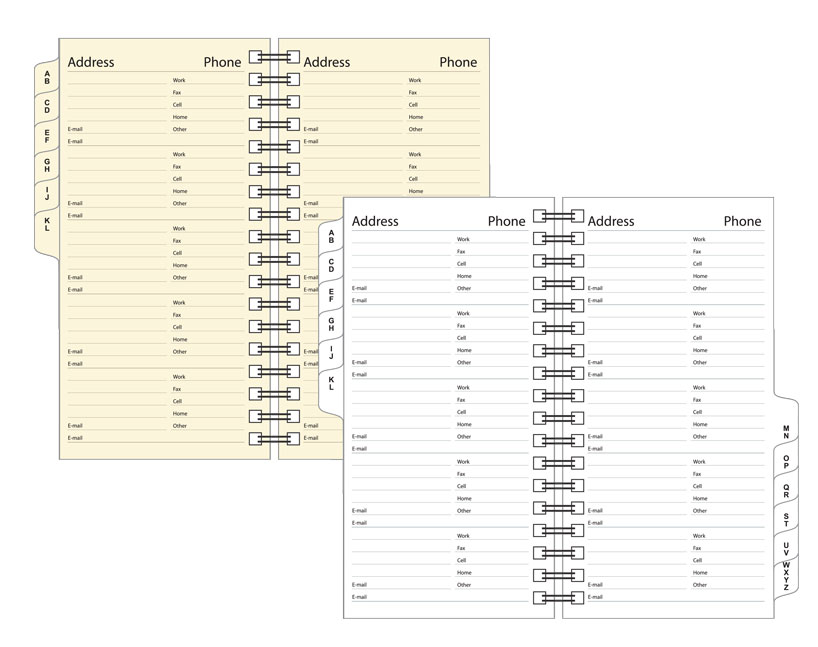Open the E F tab on white book
Image resolution: width=818 pixels, height=647 pixels.
pyautogui.click(x=331, y=295)
